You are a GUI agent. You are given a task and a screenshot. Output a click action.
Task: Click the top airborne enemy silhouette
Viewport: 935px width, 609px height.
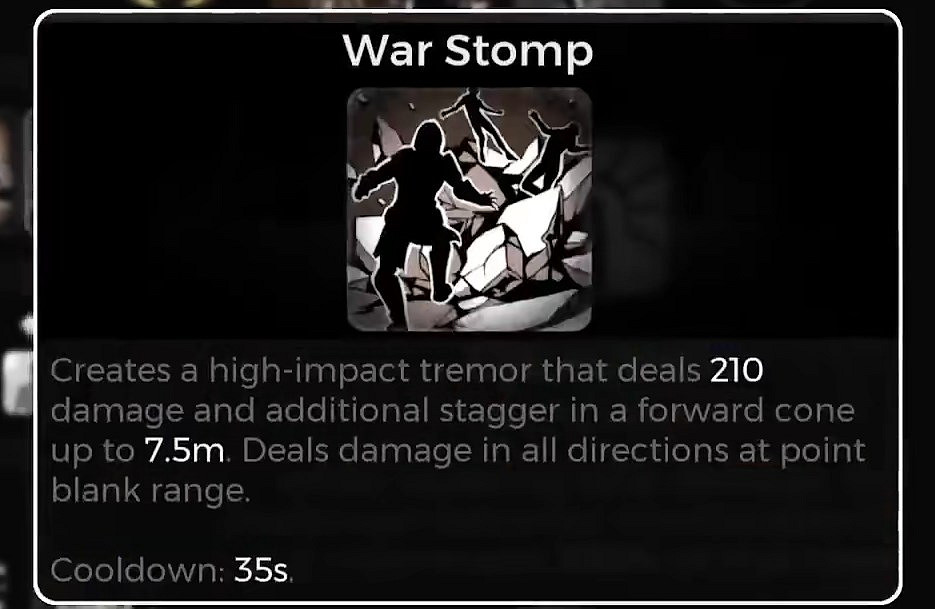pyautogui.click(x=475, y=119)
